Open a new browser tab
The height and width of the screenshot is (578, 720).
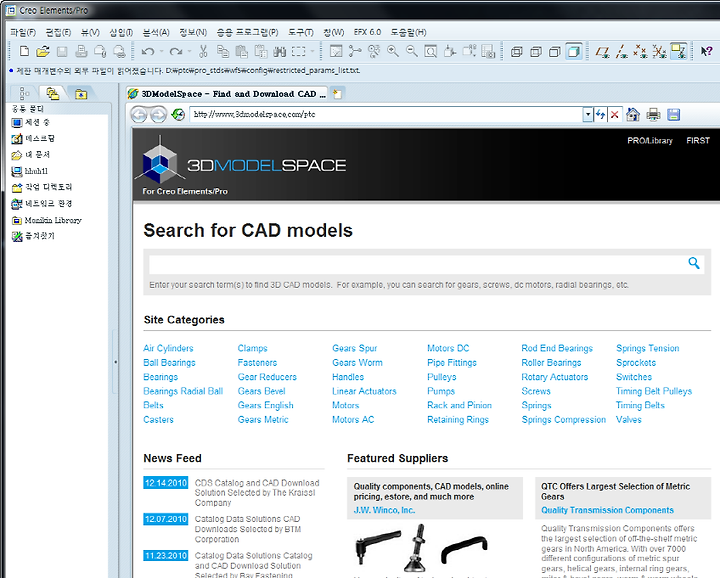pos(338,94)
